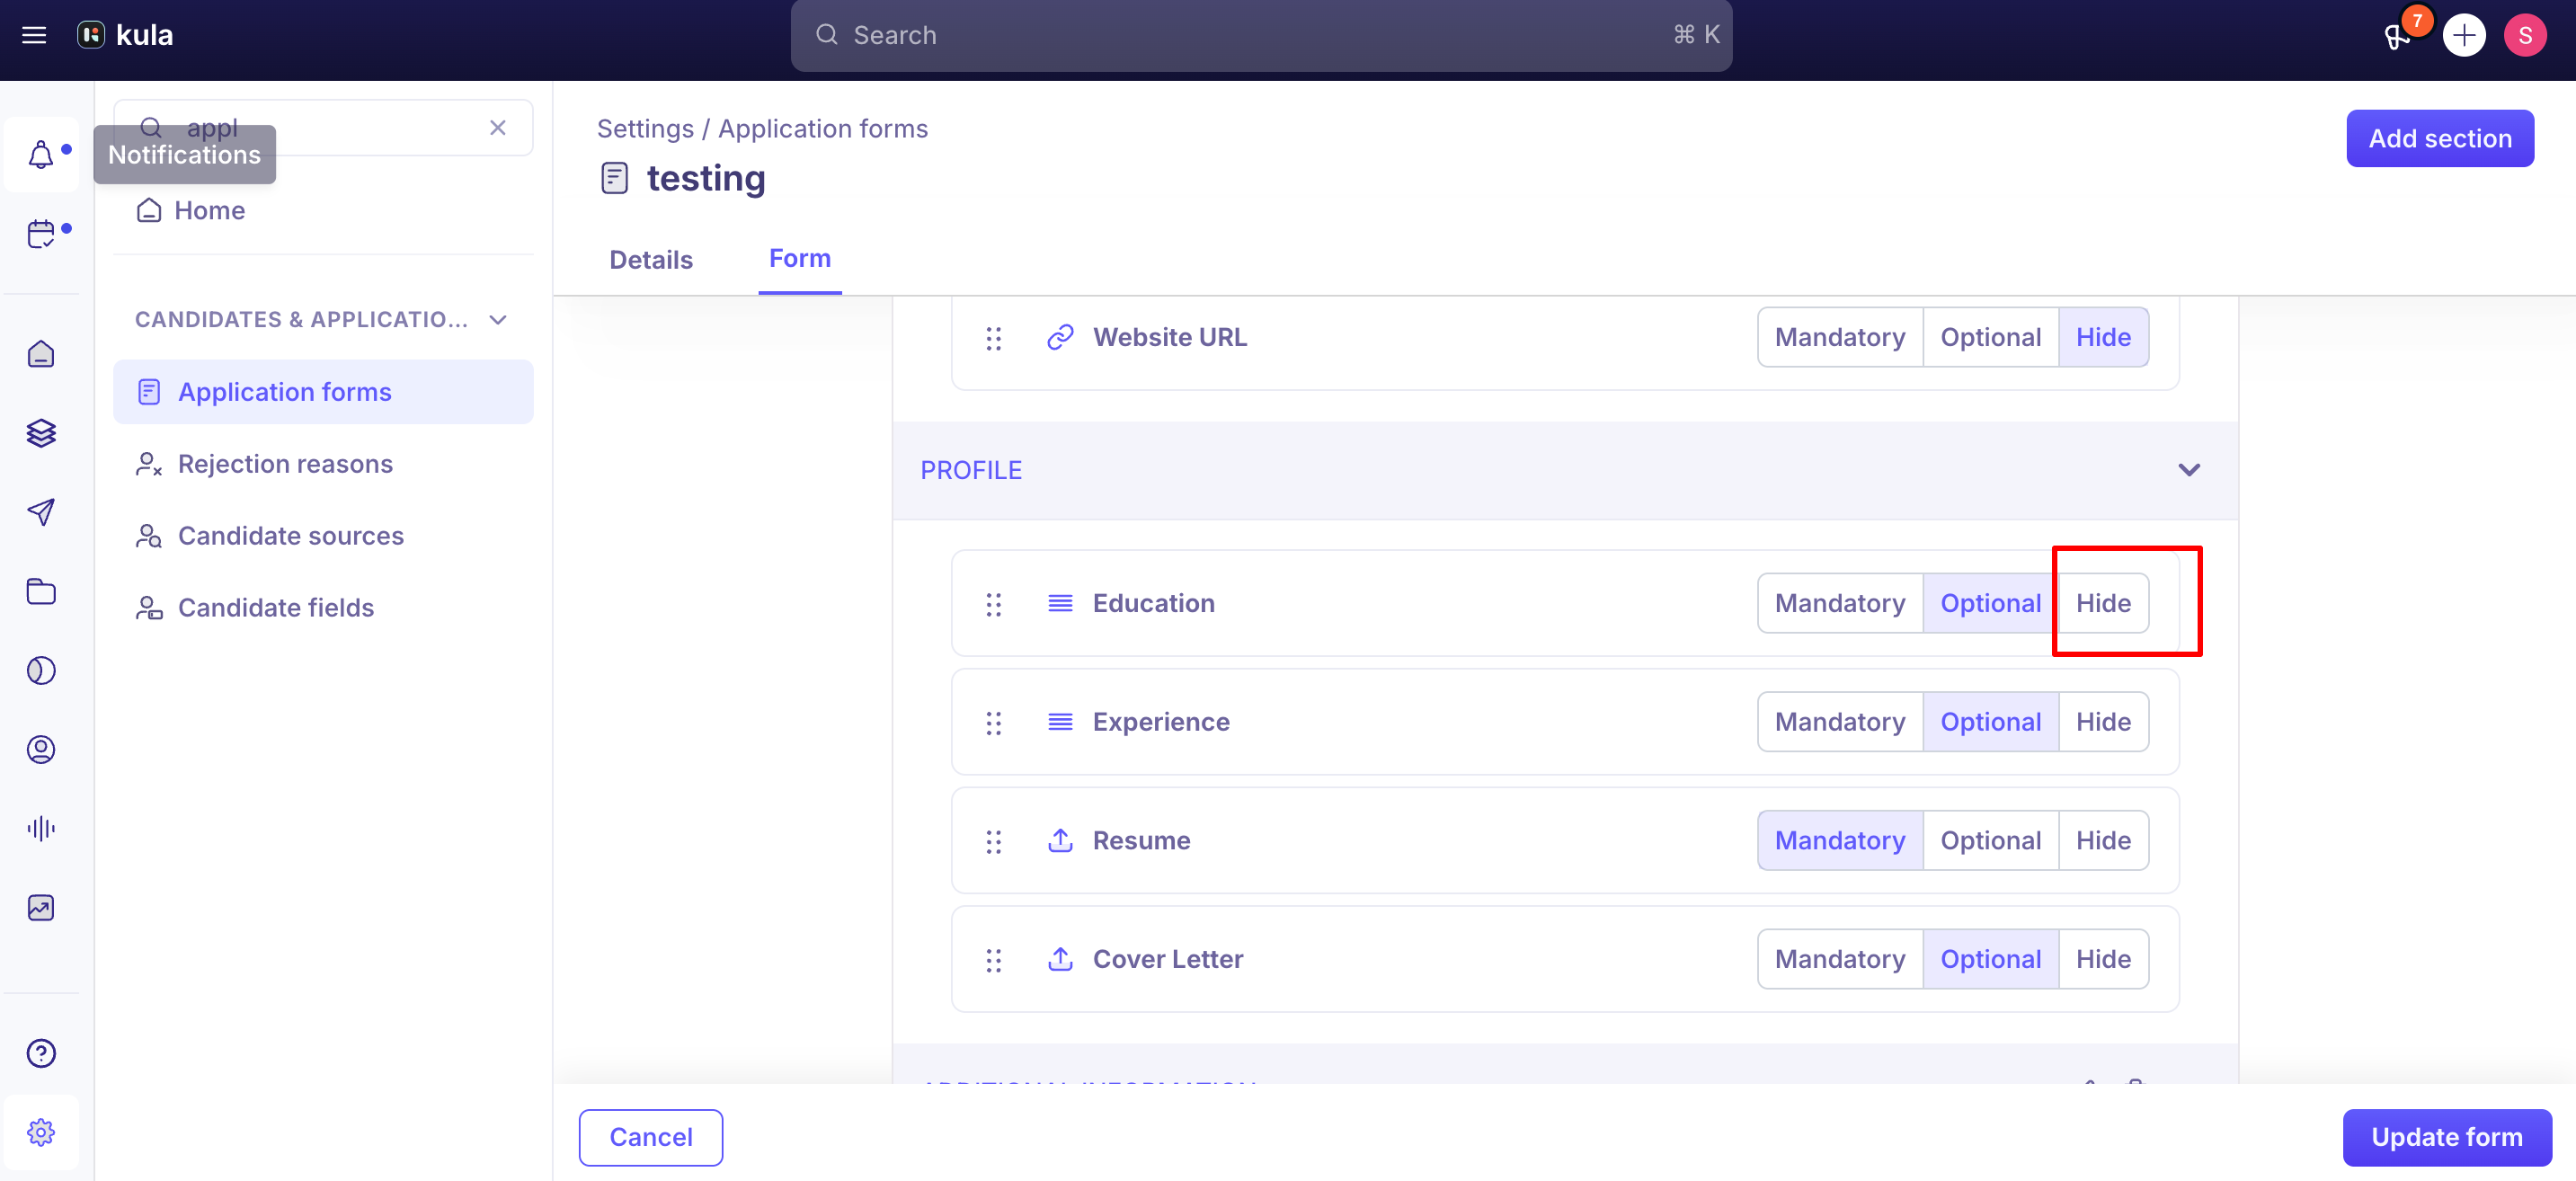This screenshot has width=2576, height=1181.
Task: Go to Settings breadcrumb
Action: click(x=645, y=129)
